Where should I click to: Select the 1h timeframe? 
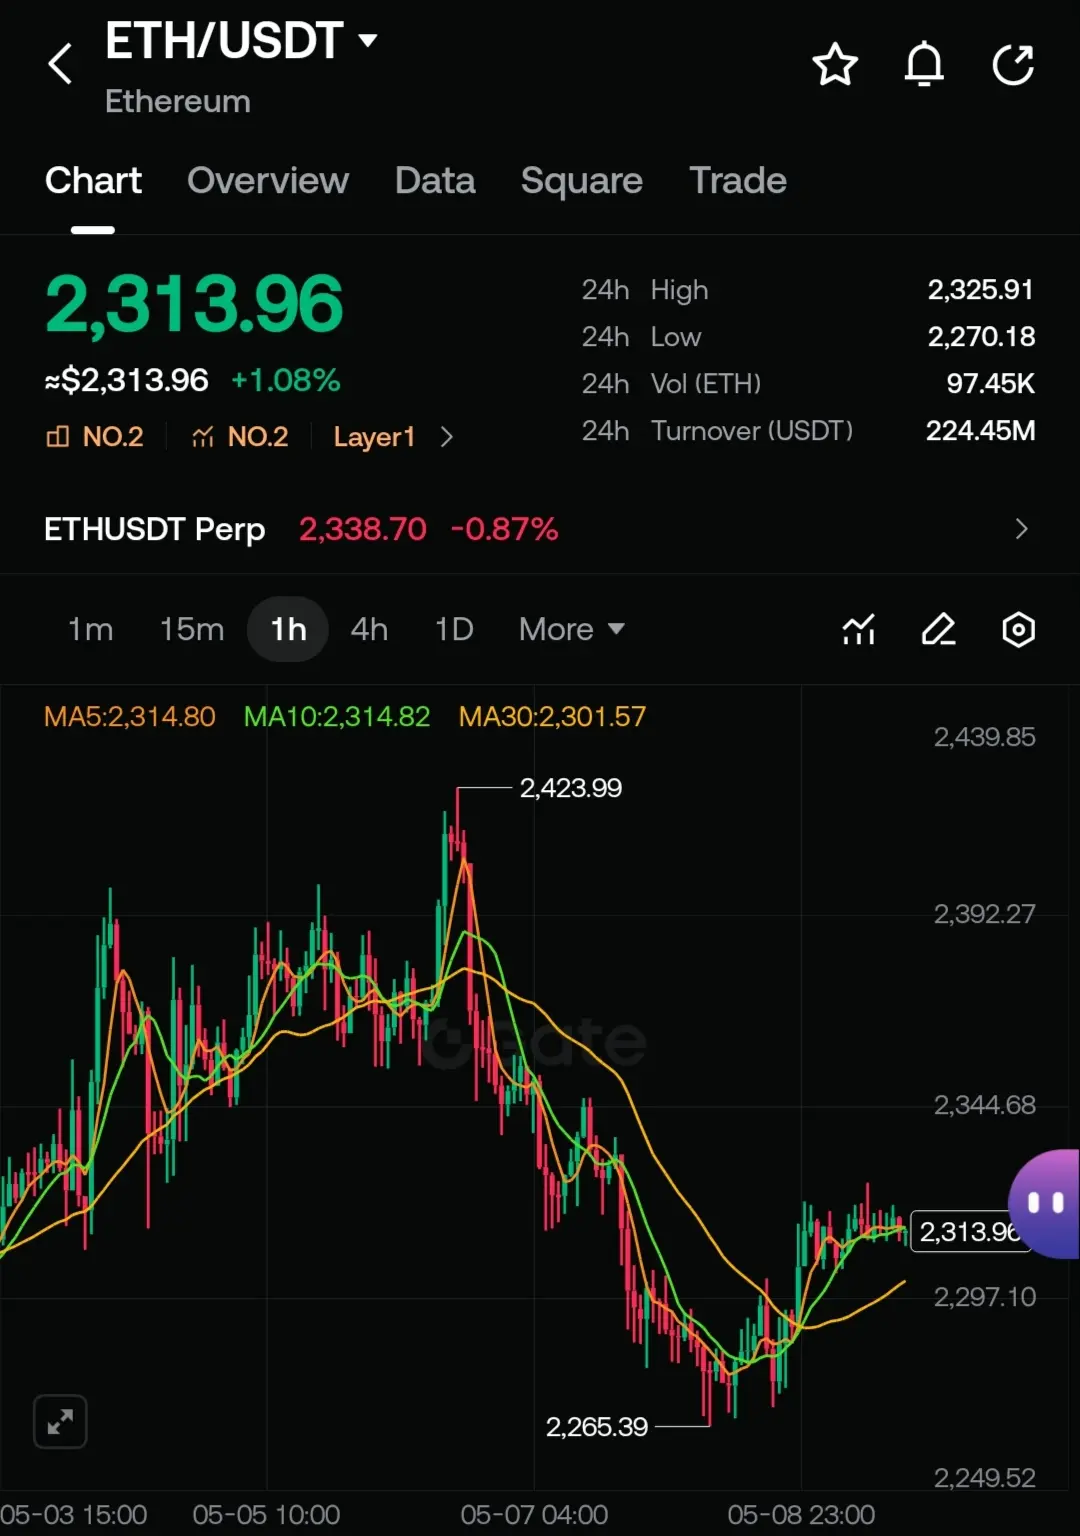coord(288,629)
